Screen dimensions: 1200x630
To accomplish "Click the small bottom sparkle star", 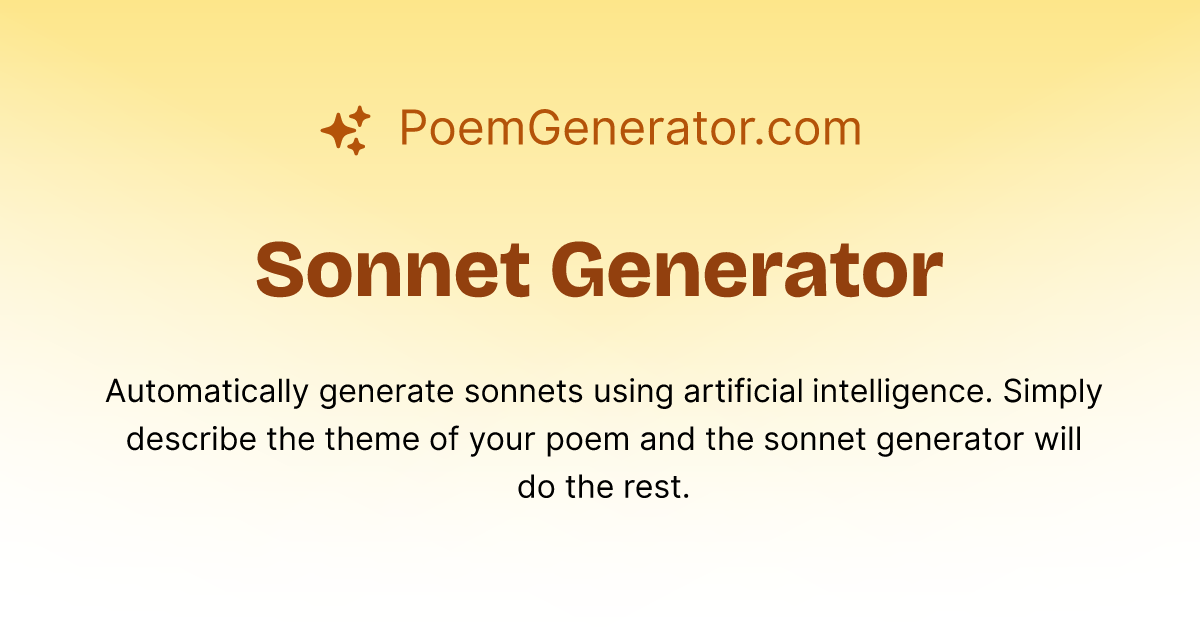I will (x=356, y=147).
